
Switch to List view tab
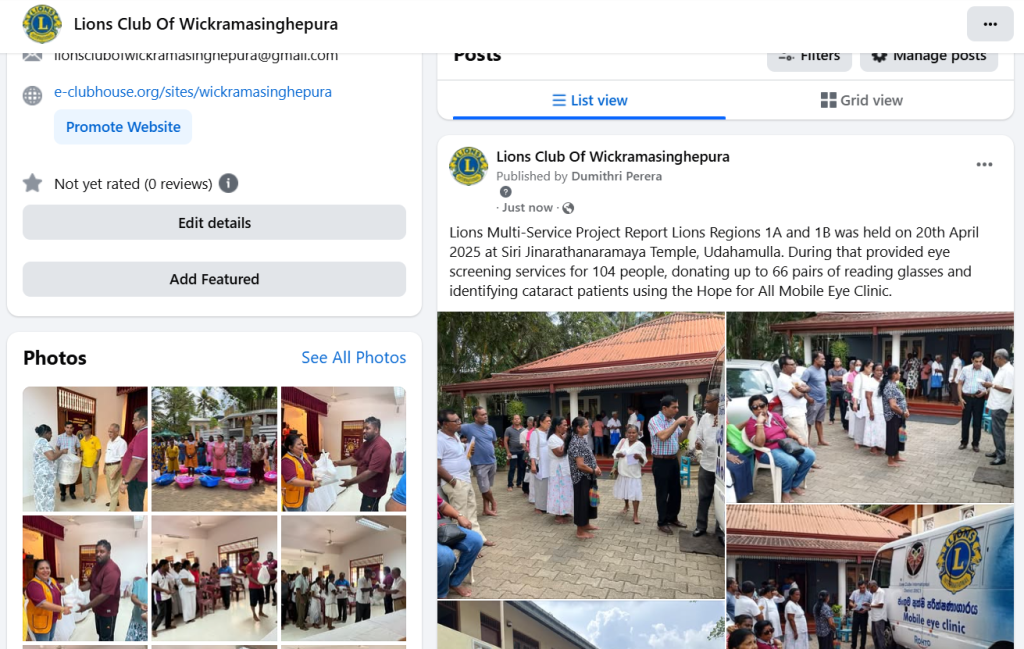(589, 101)
